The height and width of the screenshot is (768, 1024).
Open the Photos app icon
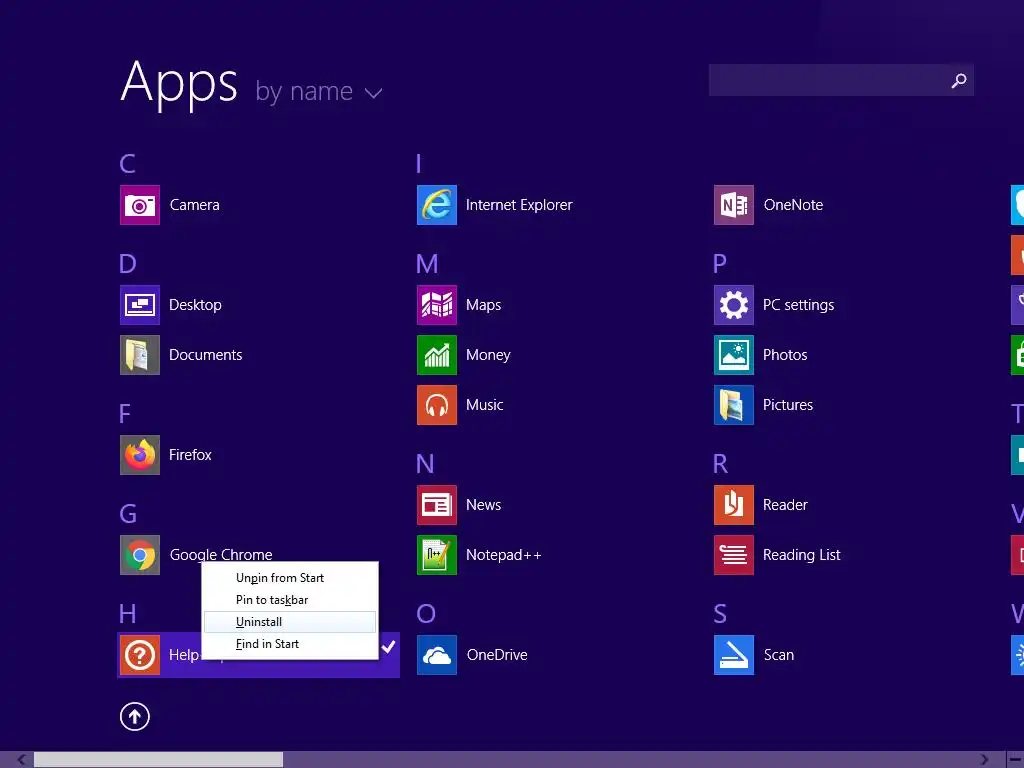tap(734, 355)
